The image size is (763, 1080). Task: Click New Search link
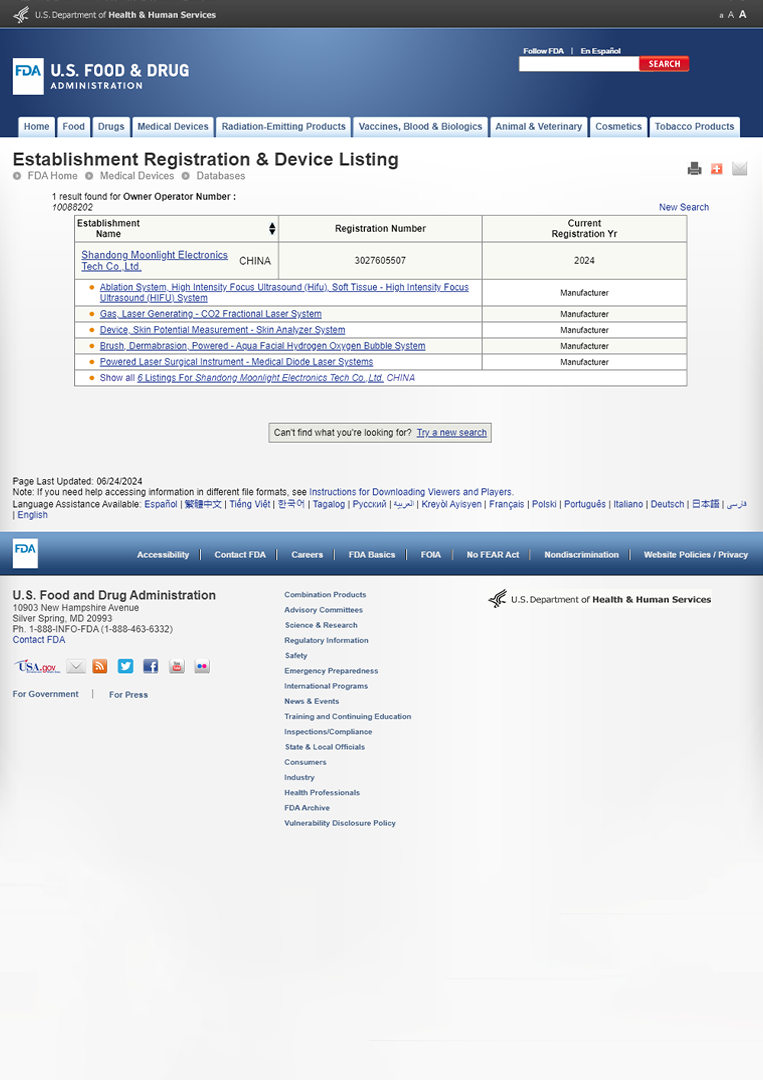pyautogui.click(x=684, y=207)
